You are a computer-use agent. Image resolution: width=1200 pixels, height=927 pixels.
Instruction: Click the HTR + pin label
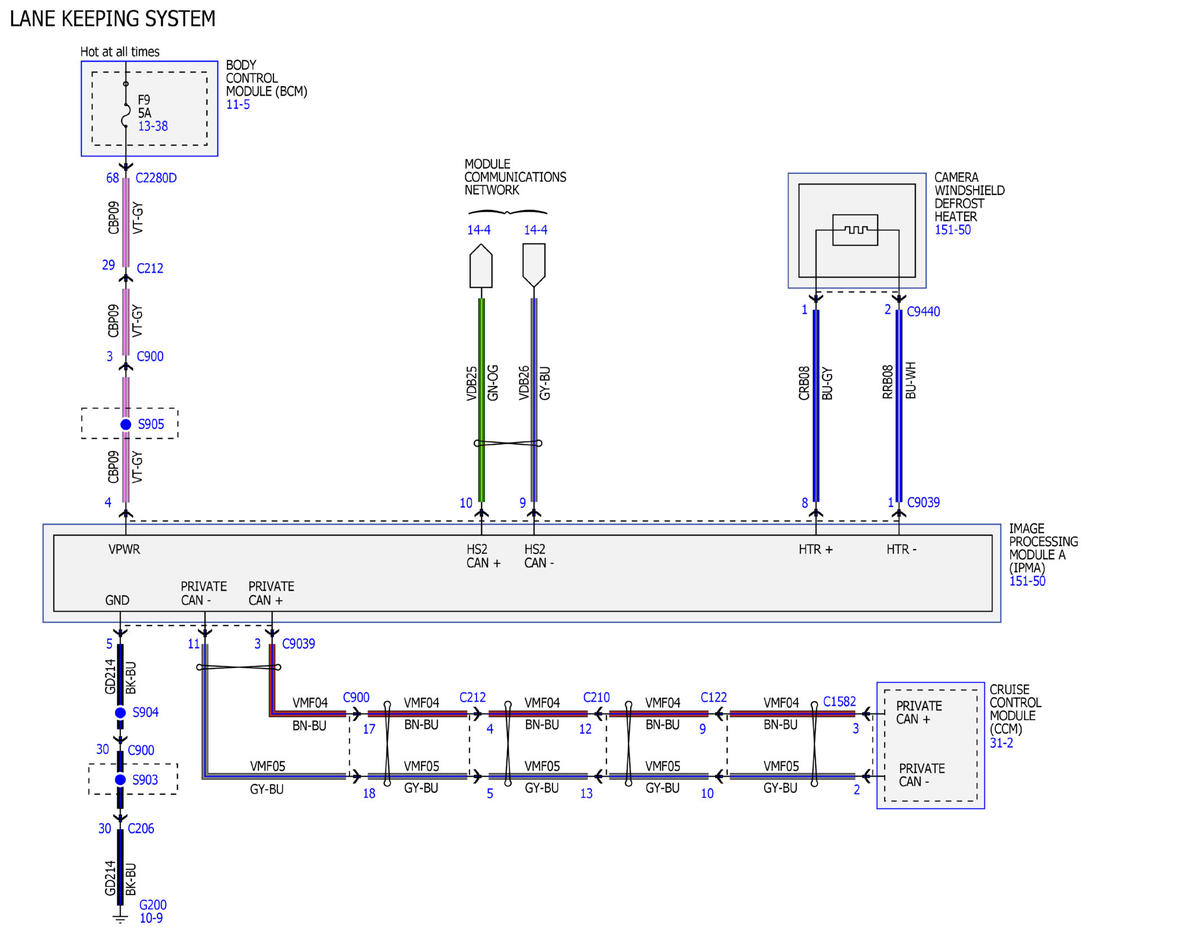coord(816,550)
